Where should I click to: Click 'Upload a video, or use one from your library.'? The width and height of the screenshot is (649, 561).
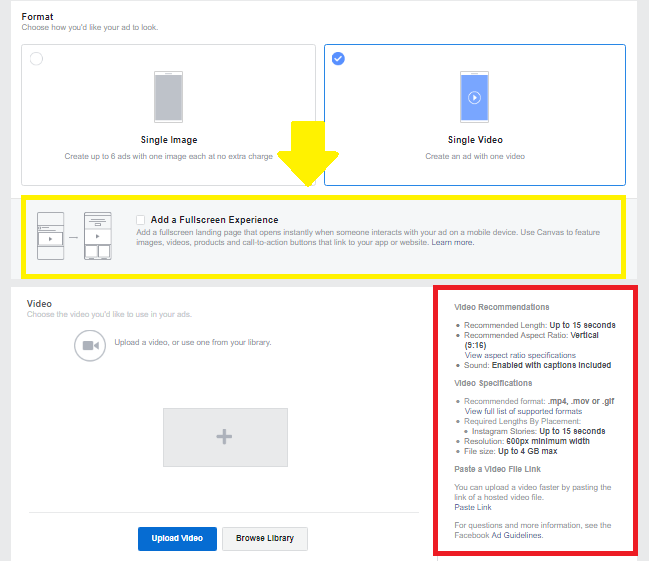(193, 342)
